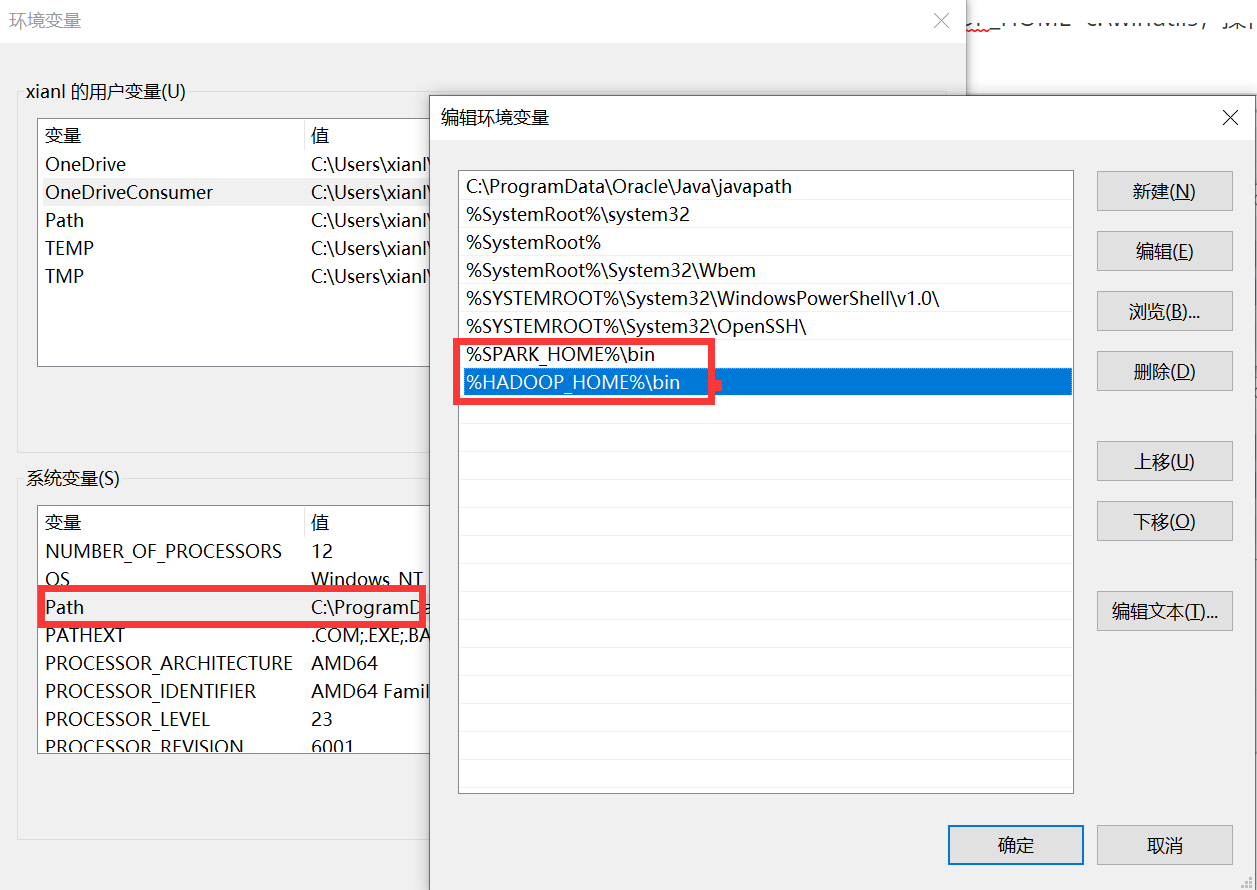This screenshot has height=890, width=1257.
Task: Select PROCESSOR_IDENTIFIER system variable
Action: [233, 691]
